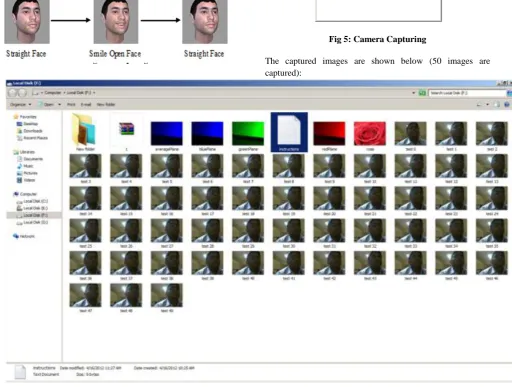Select the rose image thumbnail
Image resolution: width=512 pixels, height=387 pixels.
coord(370,133)
